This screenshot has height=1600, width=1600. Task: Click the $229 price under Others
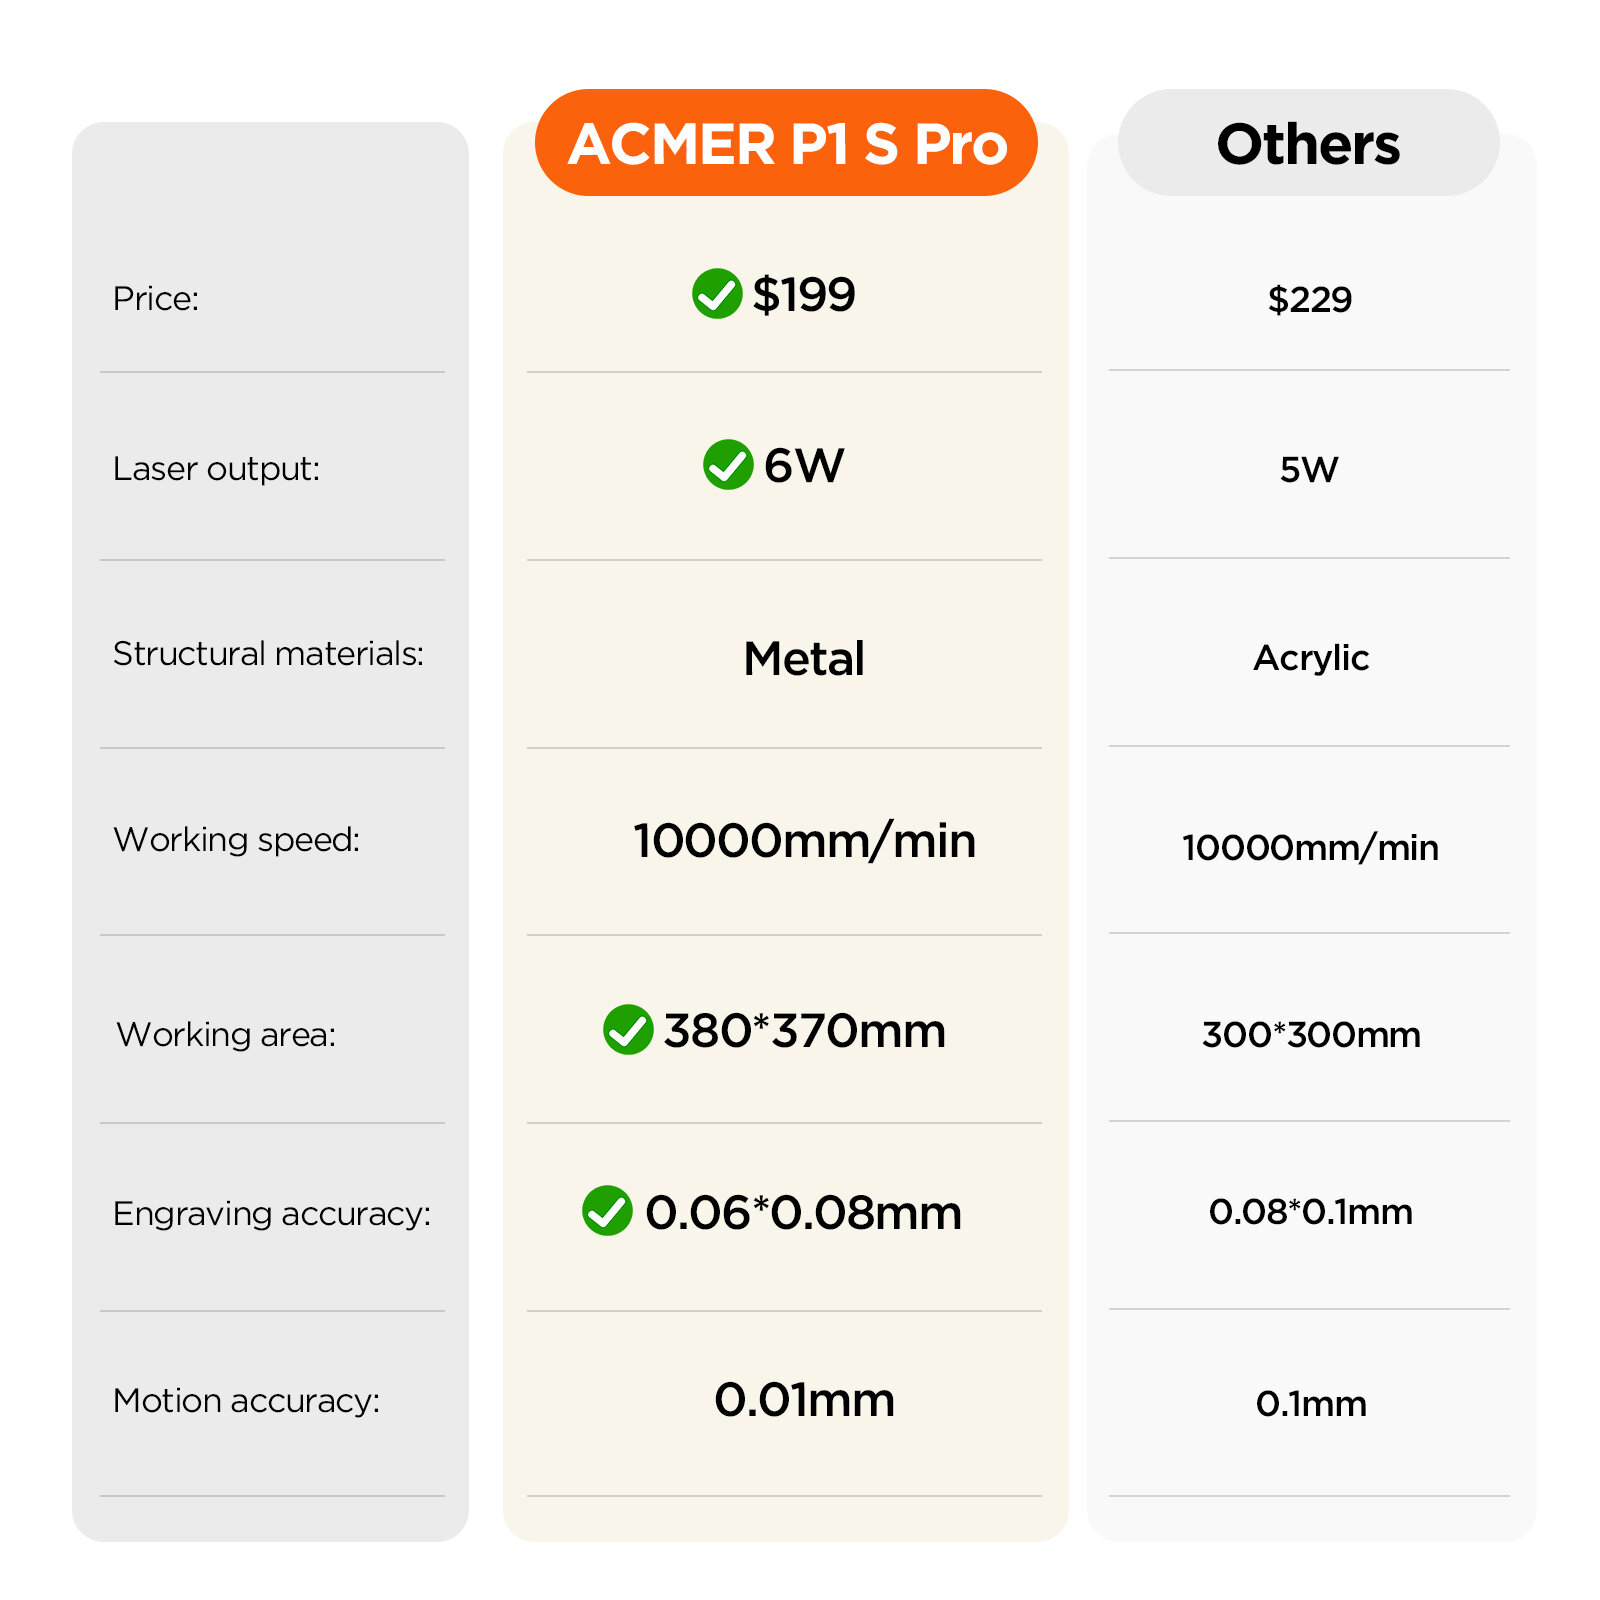pyautogui.click(x=1309, y=299)
